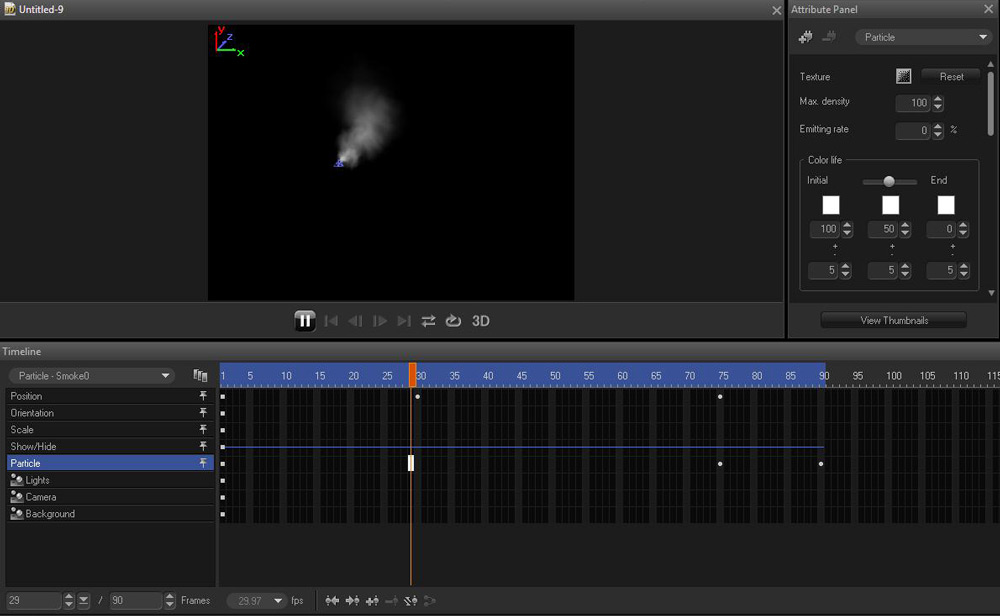The image size is (1000, 616).
Task: Click the End opacity field showing 0
Action: 941,229
